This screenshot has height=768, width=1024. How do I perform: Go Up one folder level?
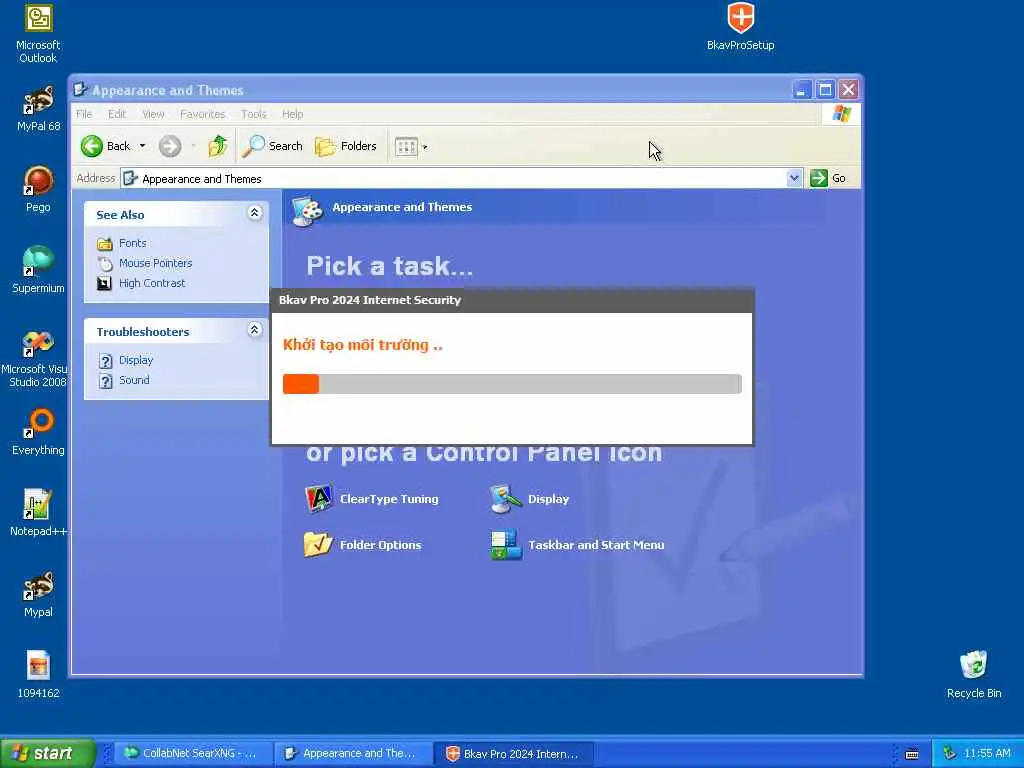click(x=218, y=146)
